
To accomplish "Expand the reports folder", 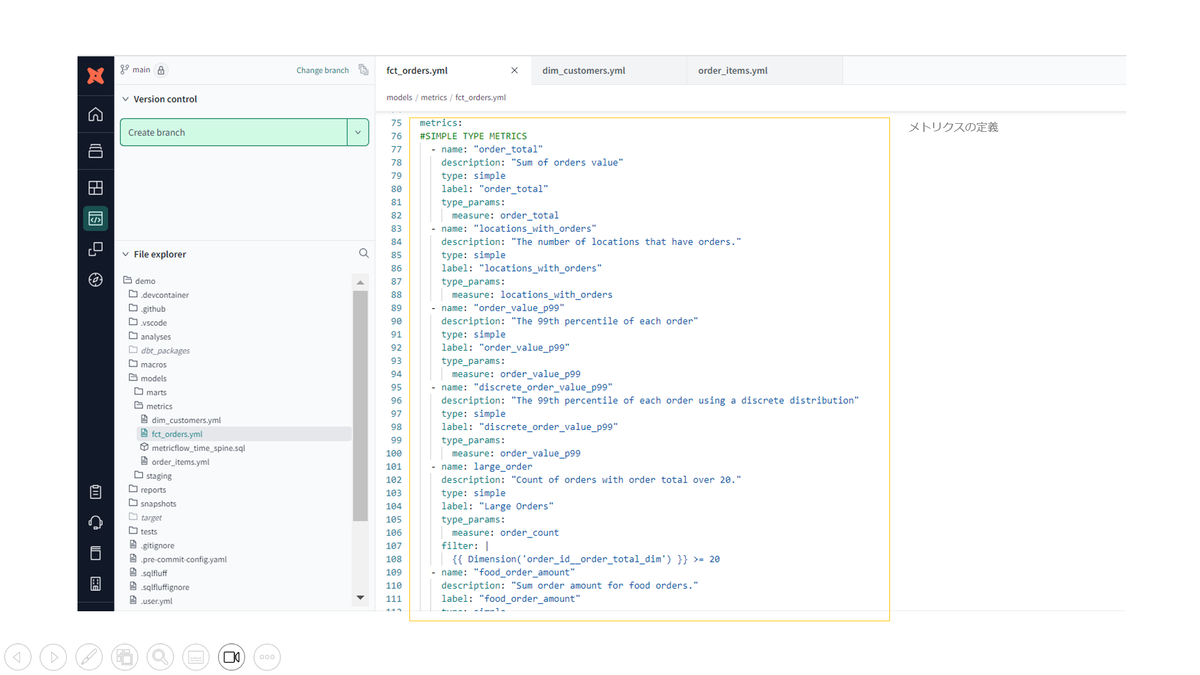I will pyautogui.click(x=147, y=490).
